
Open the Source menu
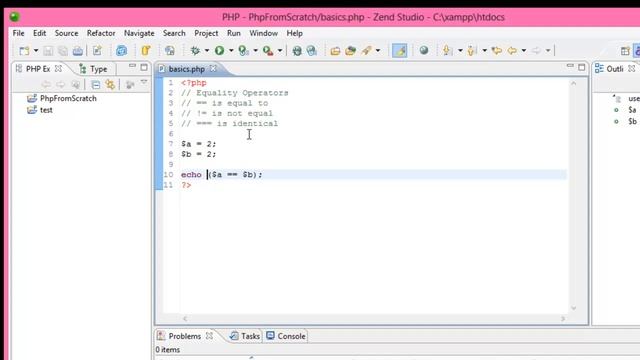[67, 33]
